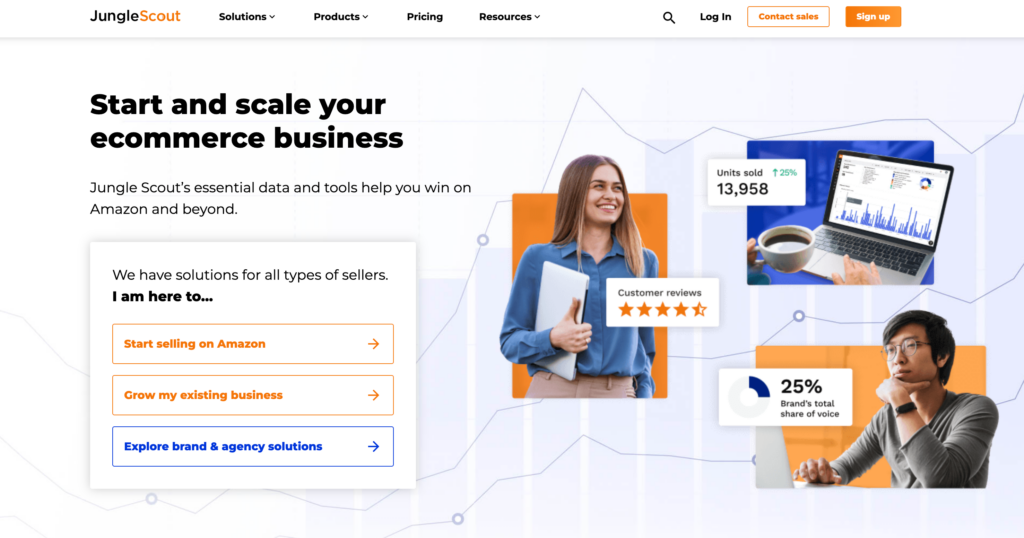1024x538 pixels.
Task: Select Explore brand & agency solutions
Action: point(253,447)
